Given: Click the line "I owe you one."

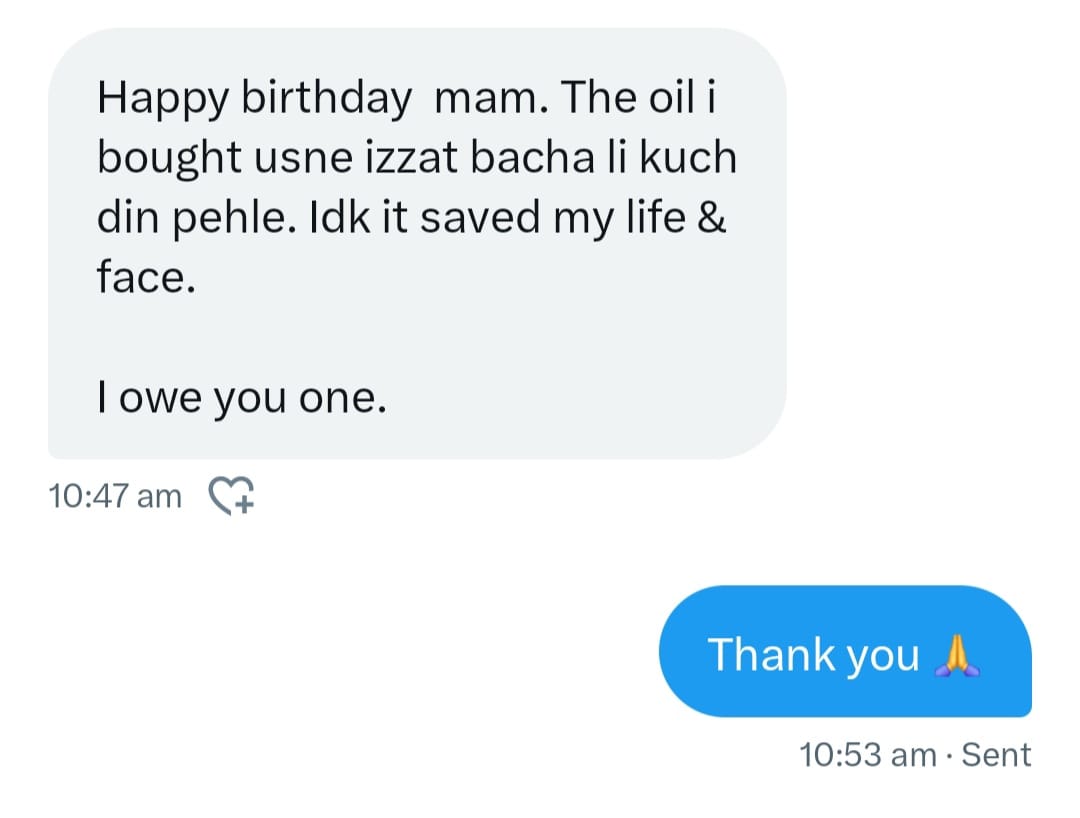Looking at the screenshot, I should coord(241,399).
